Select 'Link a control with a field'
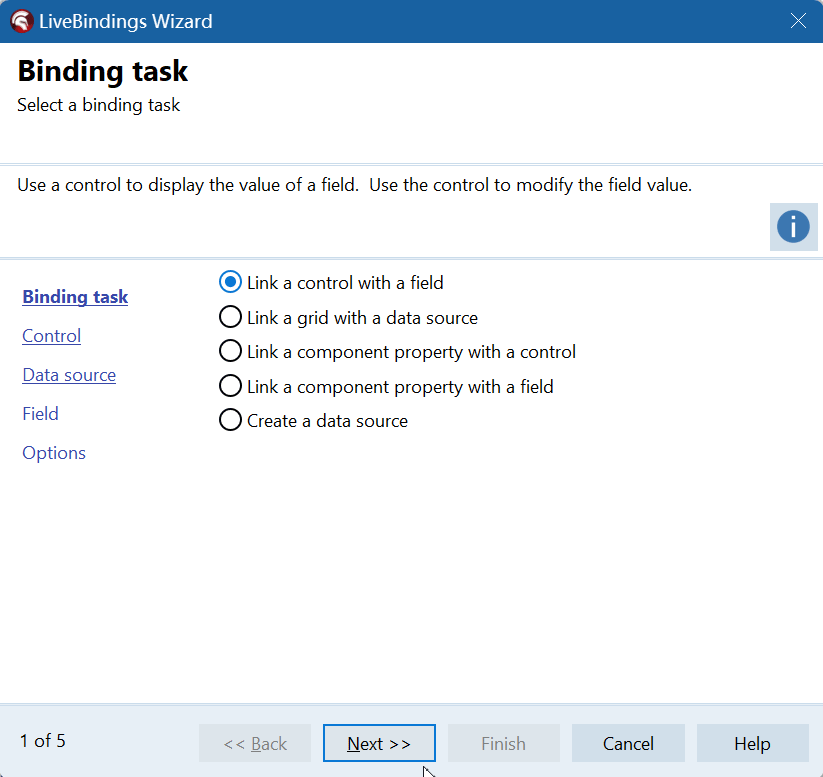The height and width of the screenshot is (777, 823). pyautogui.click(x=231, y=283)
